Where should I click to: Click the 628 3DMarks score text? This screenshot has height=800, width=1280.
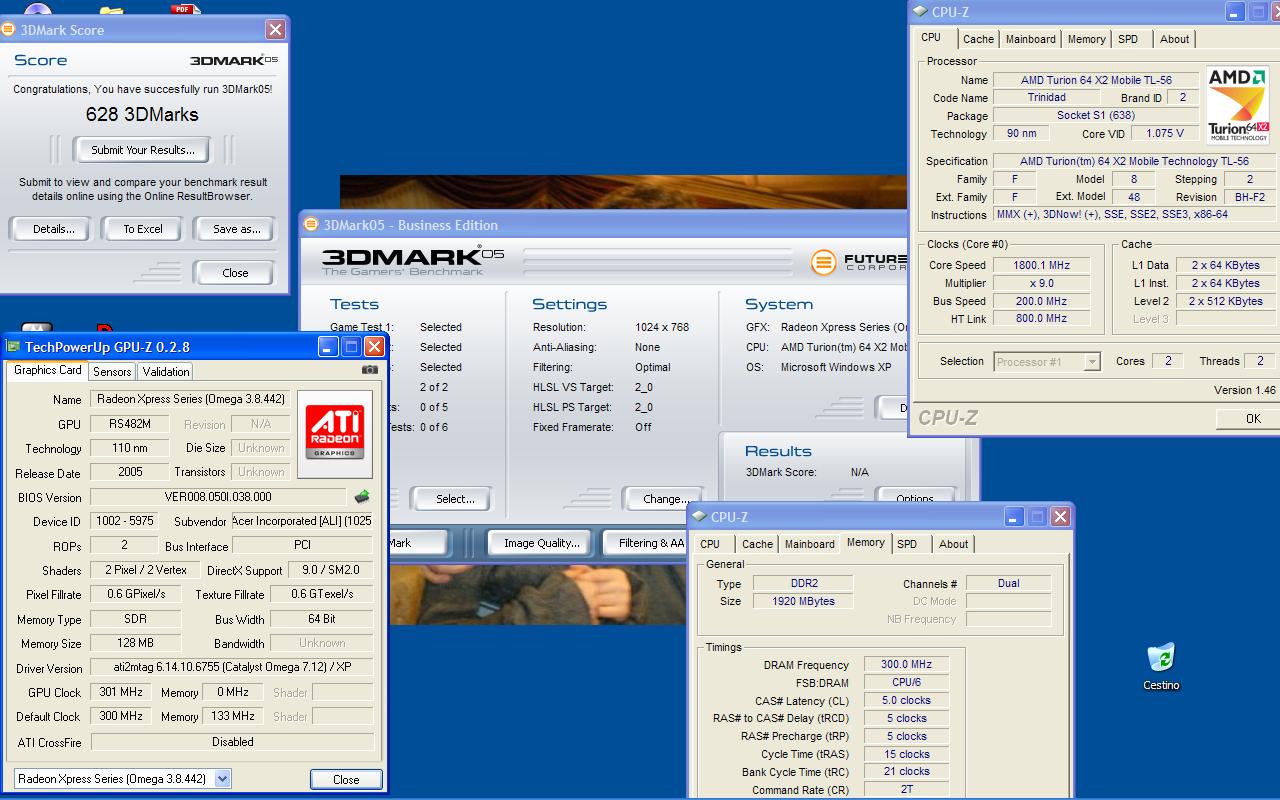[142, 114]
